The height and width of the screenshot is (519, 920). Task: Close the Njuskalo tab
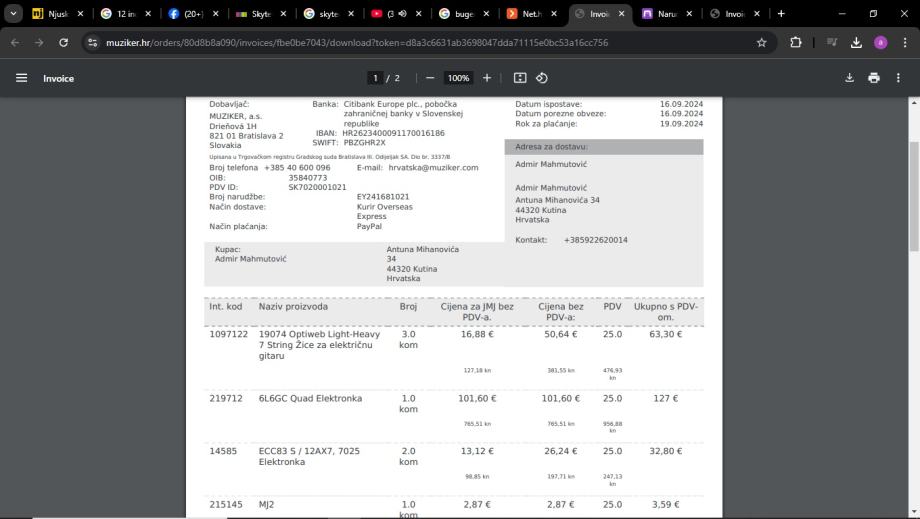80,13
